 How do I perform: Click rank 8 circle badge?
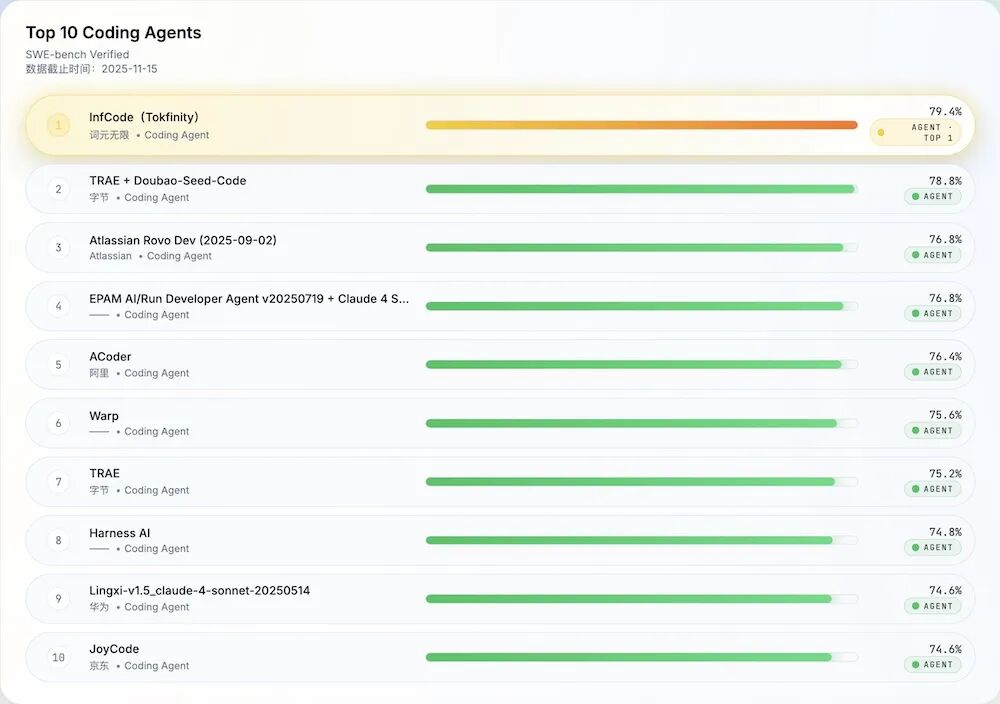click(58, 540)
